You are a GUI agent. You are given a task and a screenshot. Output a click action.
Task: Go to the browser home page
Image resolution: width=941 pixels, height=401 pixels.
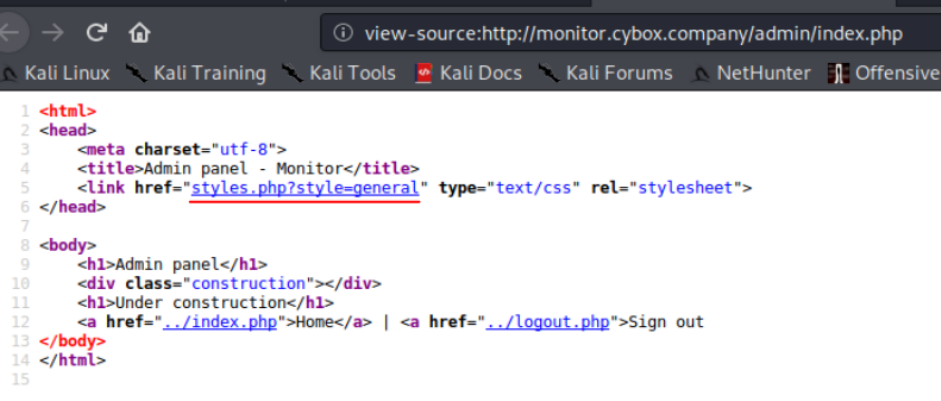tap(139, 33)
